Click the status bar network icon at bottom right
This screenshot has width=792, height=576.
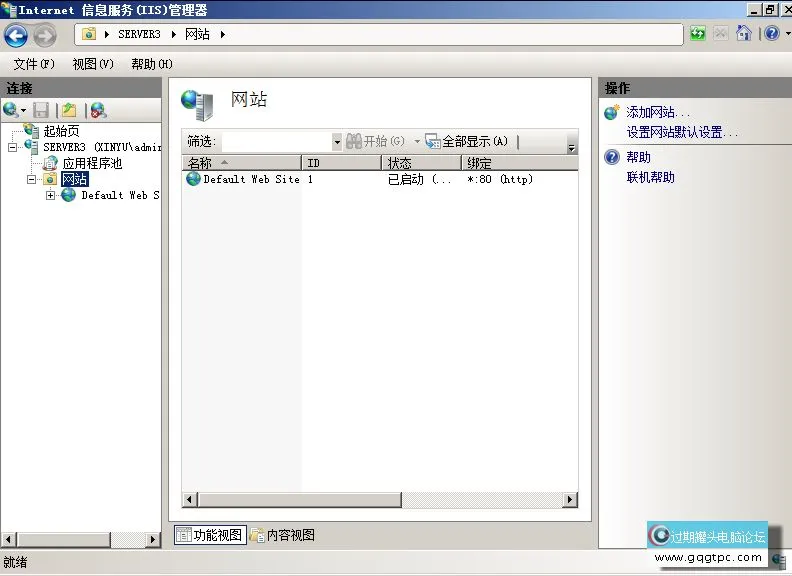[780, 560]
